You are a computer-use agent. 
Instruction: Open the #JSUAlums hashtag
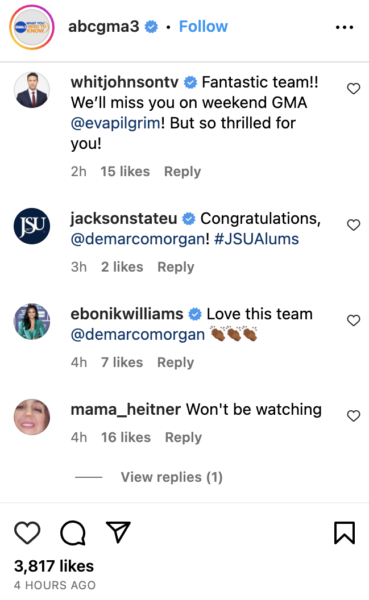(256, 239)
